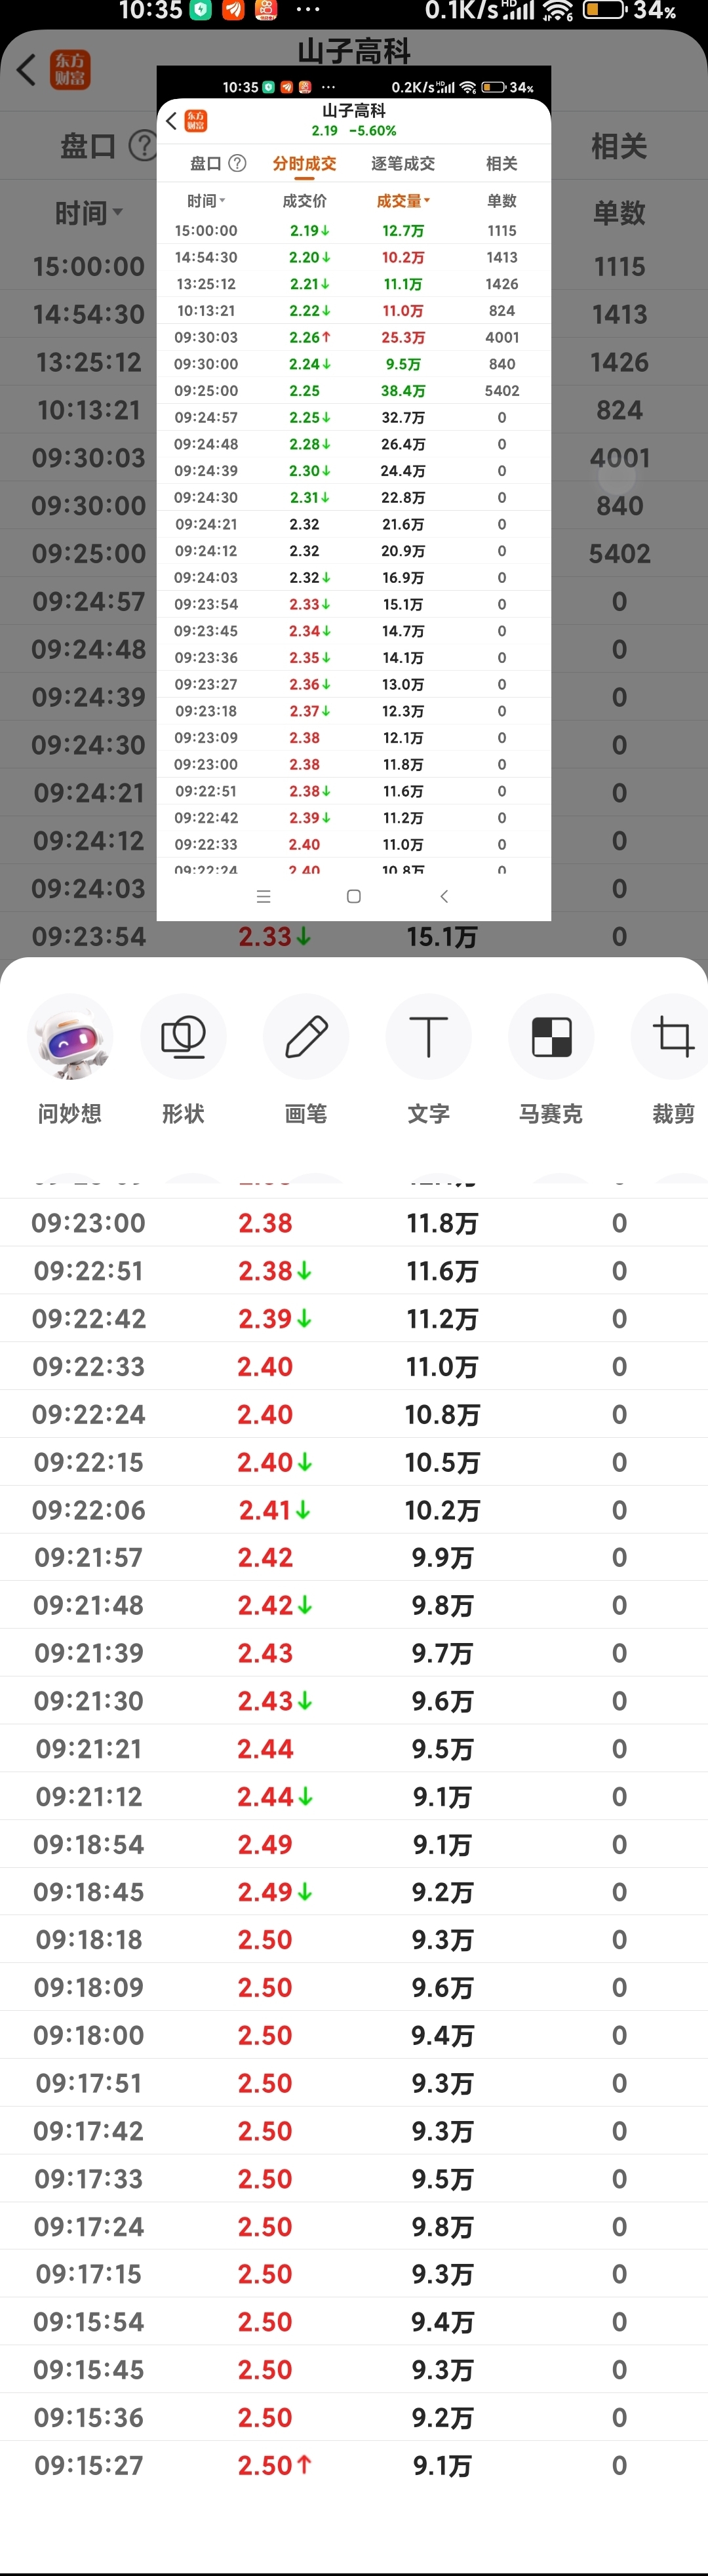Tap the volume 9.9万 in the list
This screenshot has height=2576, width=708.
[442, 1557]
